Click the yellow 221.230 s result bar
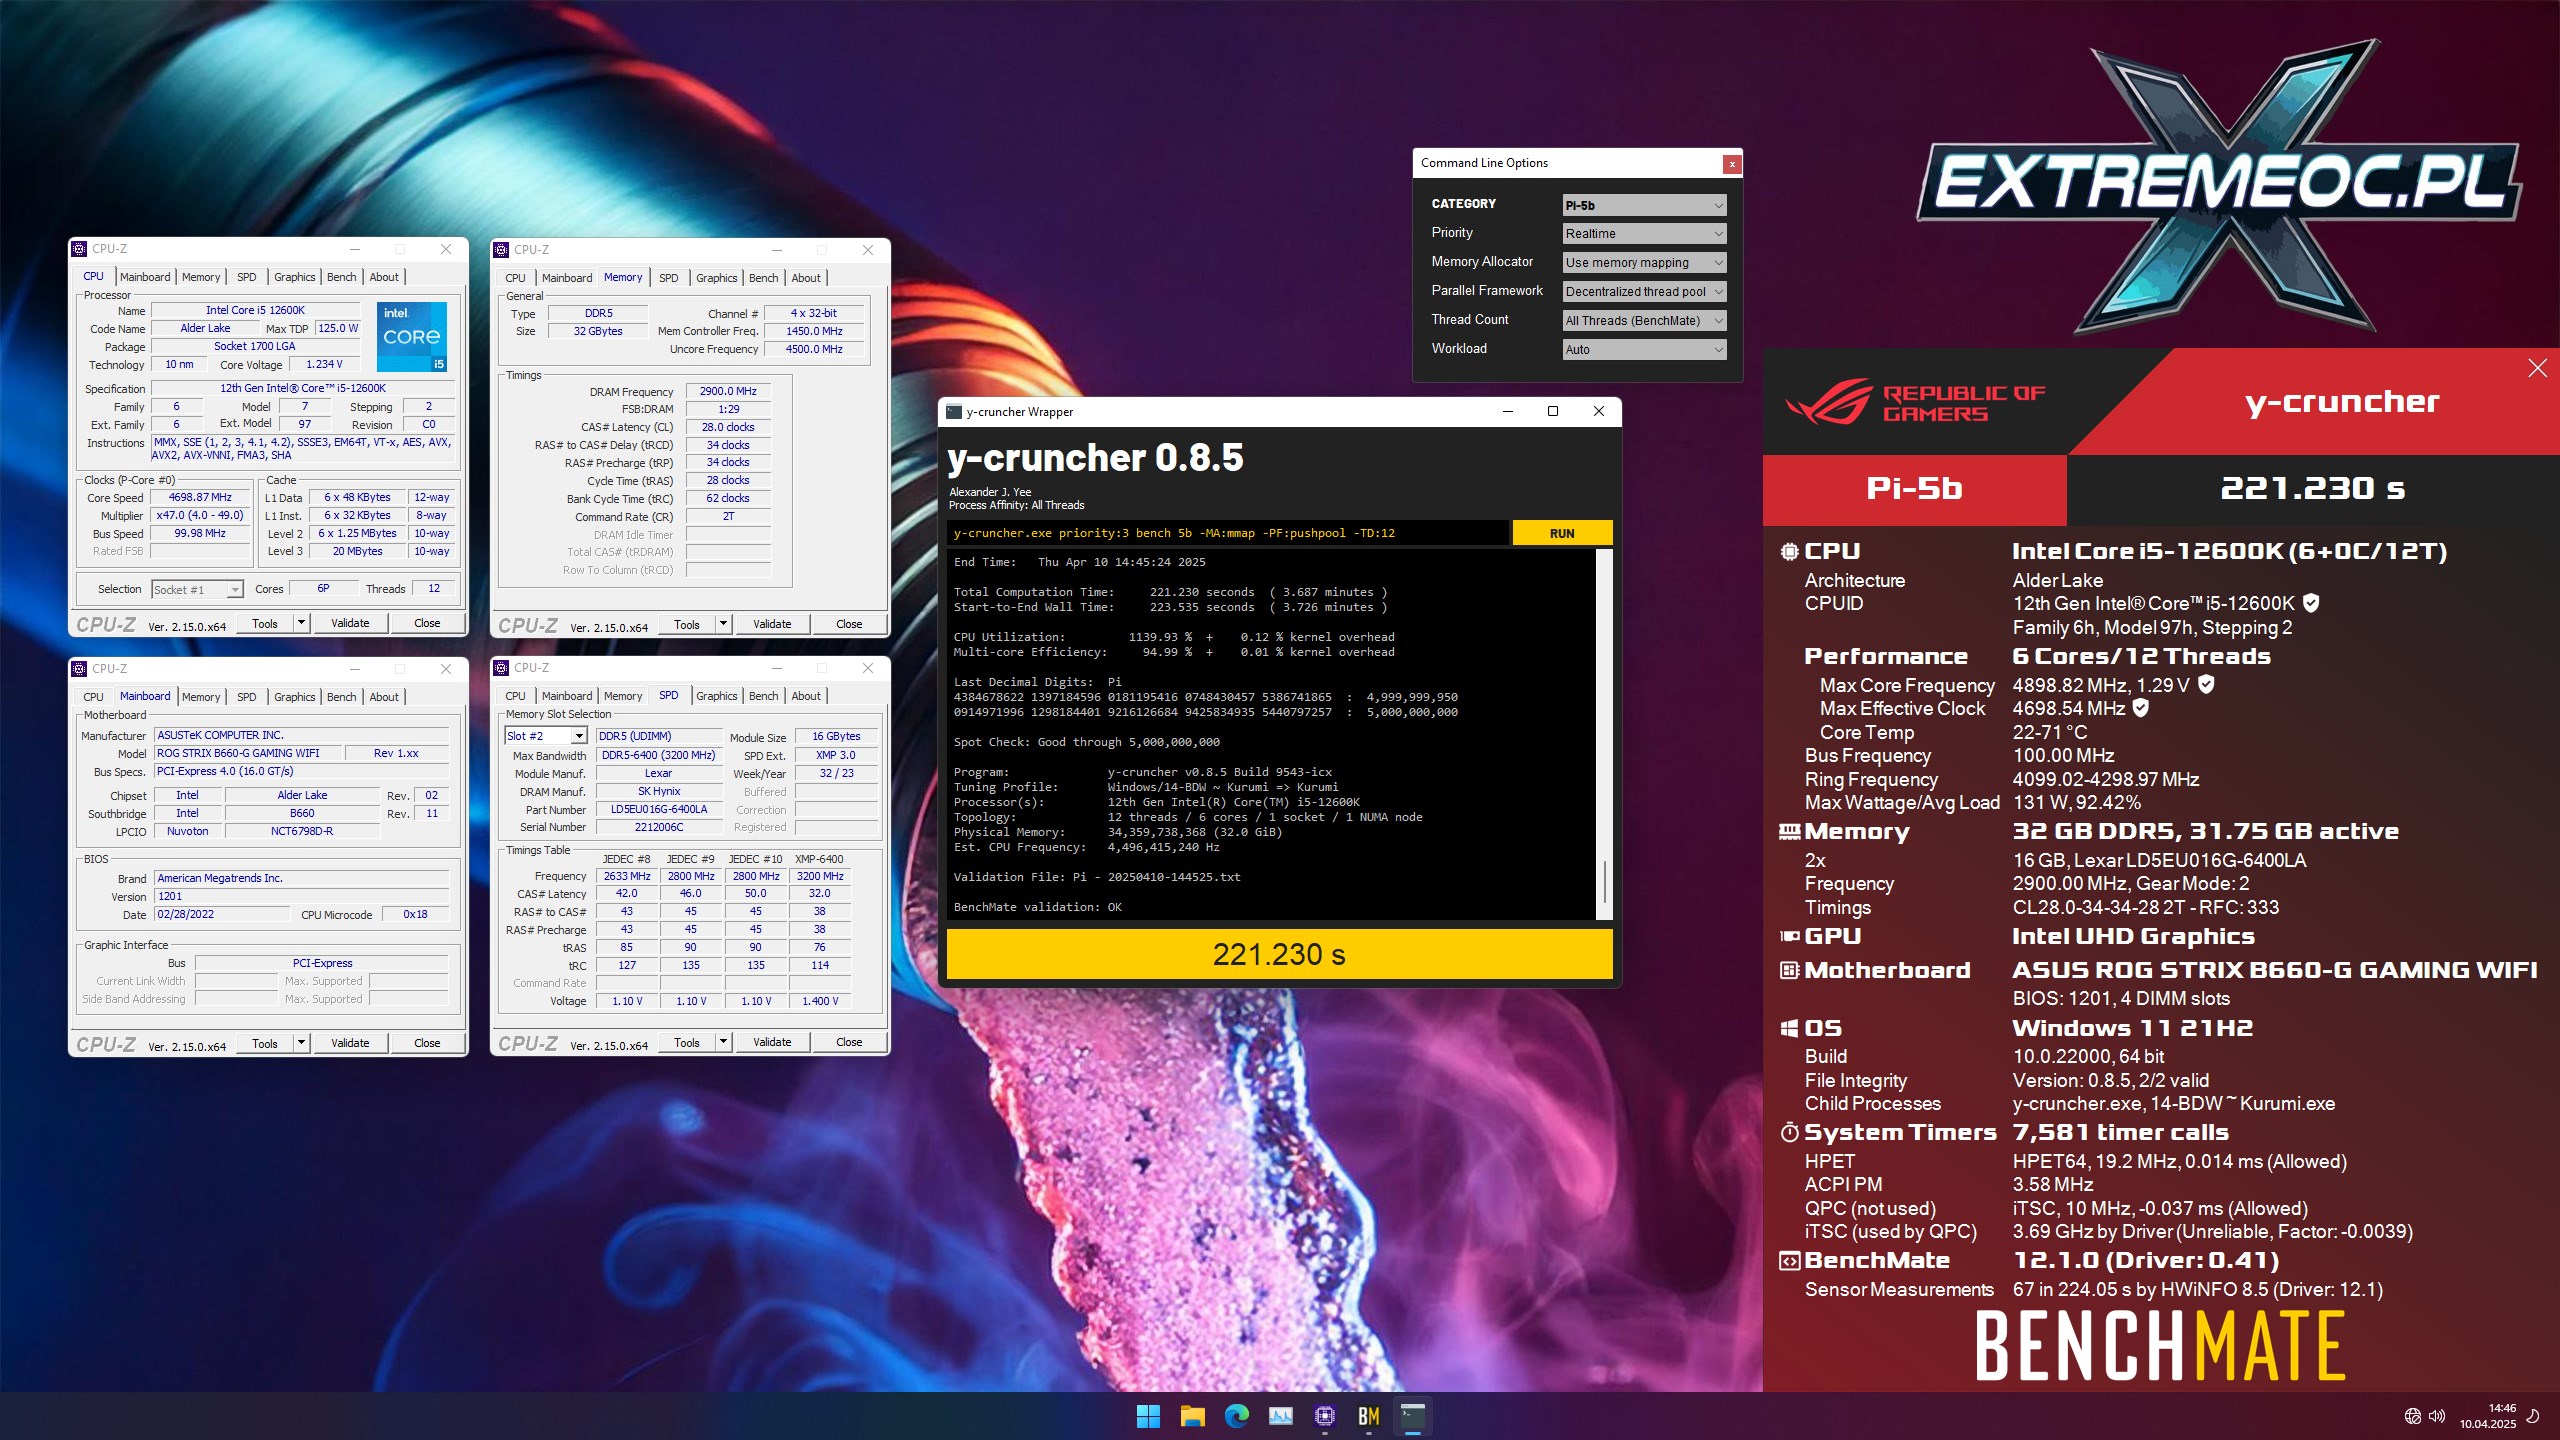2560x1440 pixels. [1279, 954]
